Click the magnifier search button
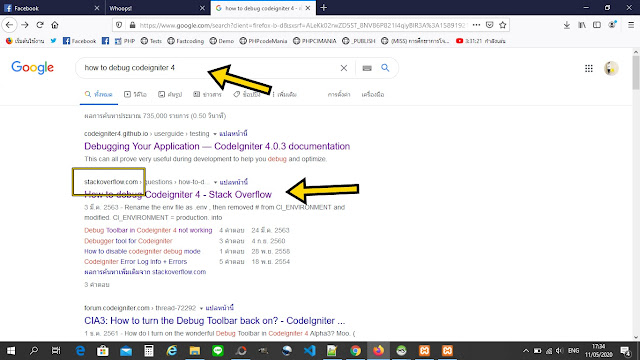The height and width of the screenshot is (360, 640). pos(385,68)
